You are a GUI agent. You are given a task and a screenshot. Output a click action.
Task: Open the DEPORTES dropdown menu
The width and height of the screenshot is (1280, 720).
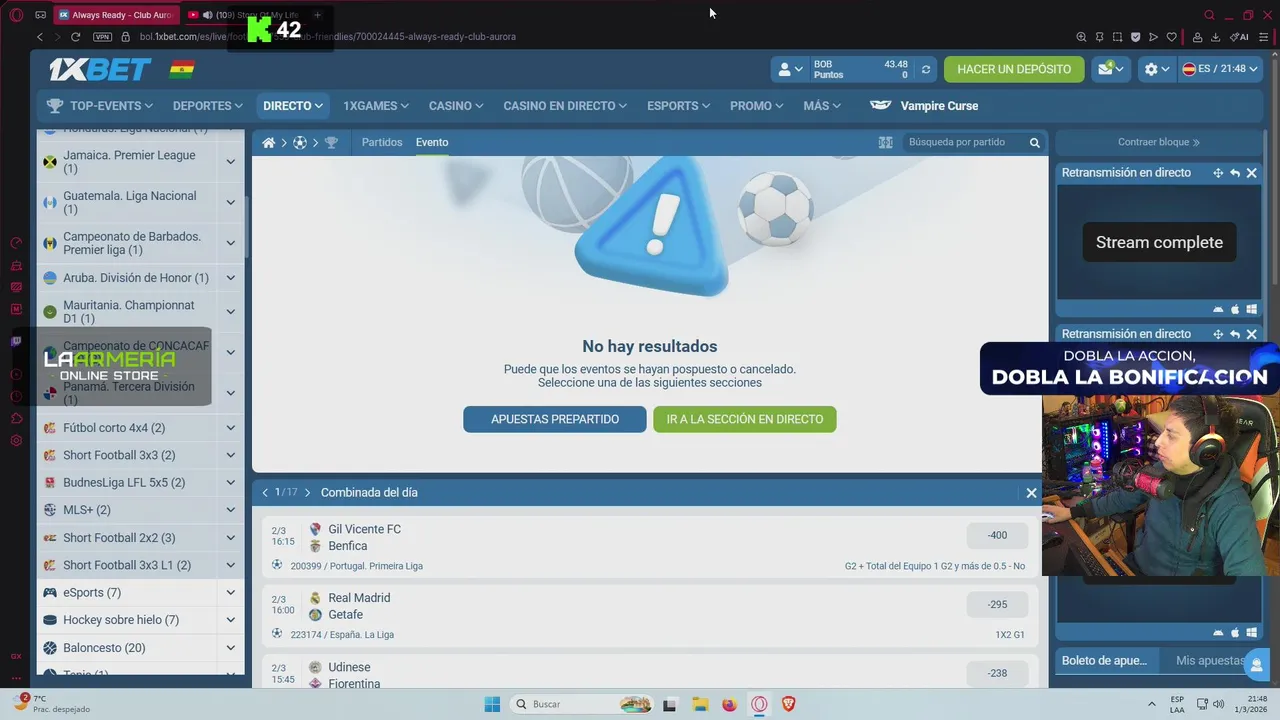click(208, 106)
